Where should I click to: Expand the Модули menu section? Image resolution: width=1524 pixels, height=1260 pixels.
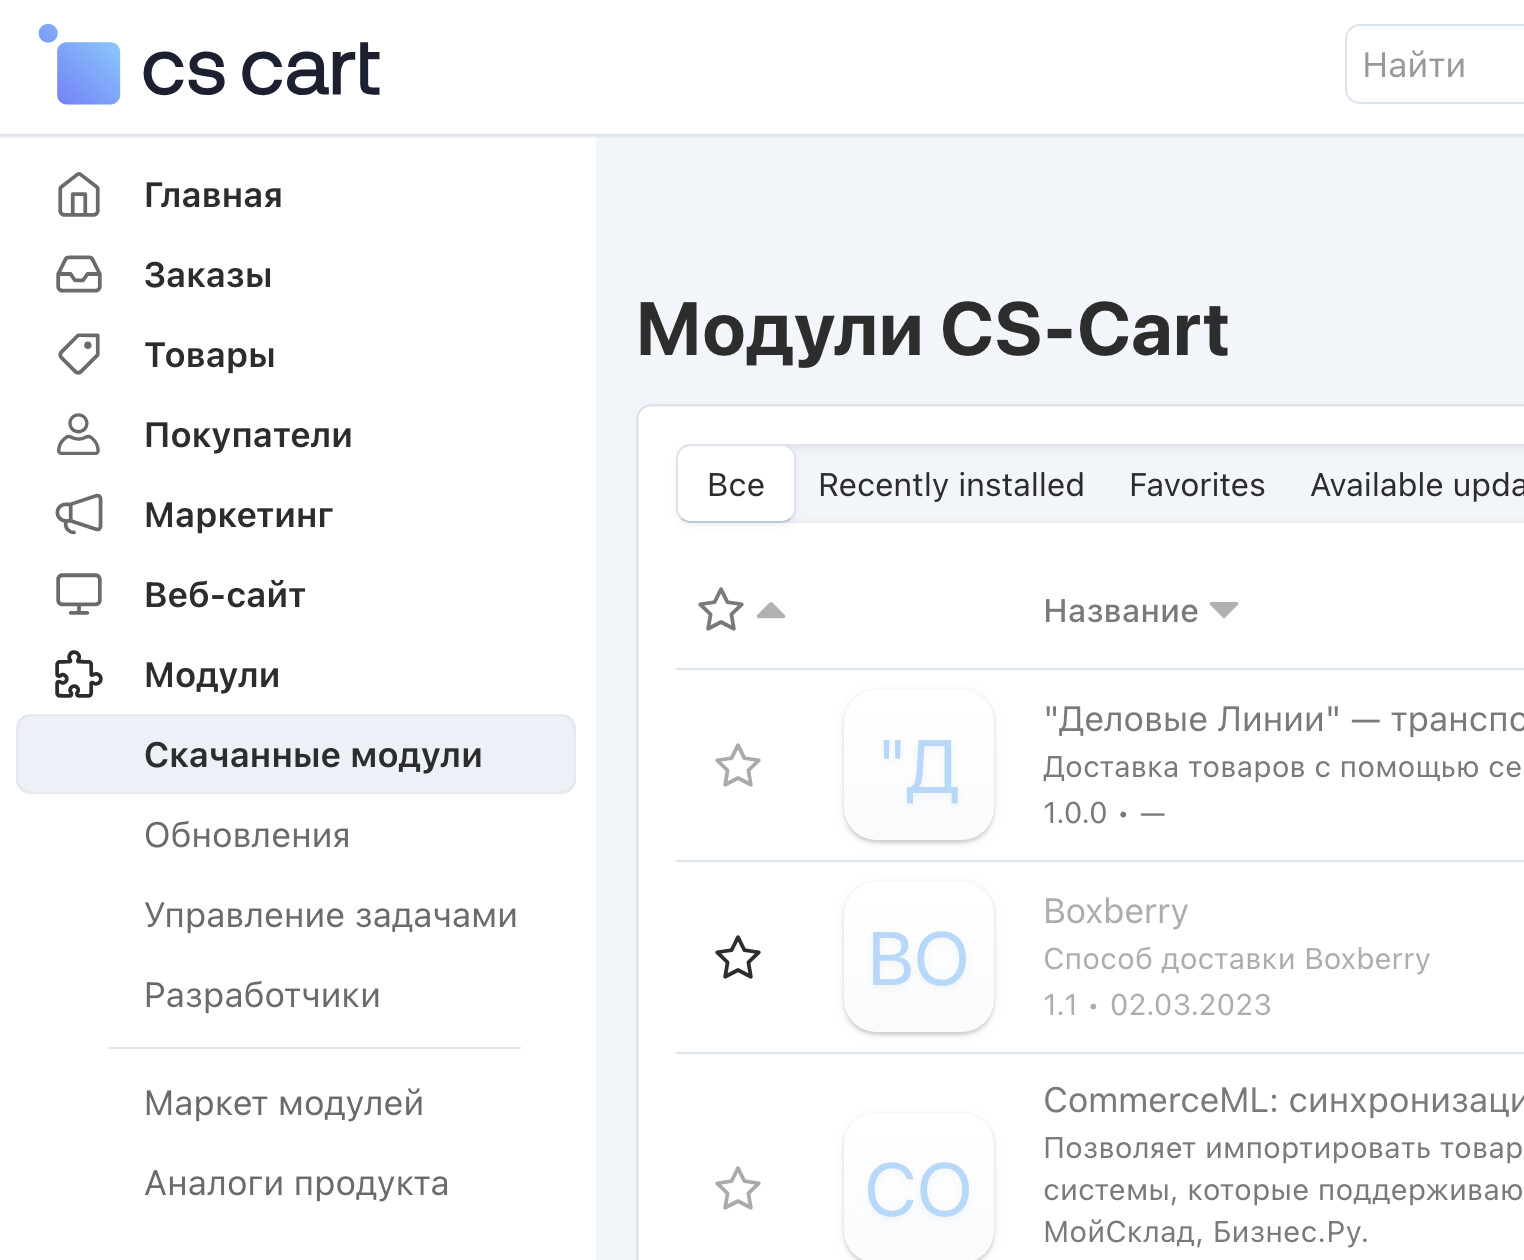tap(212, 675)
